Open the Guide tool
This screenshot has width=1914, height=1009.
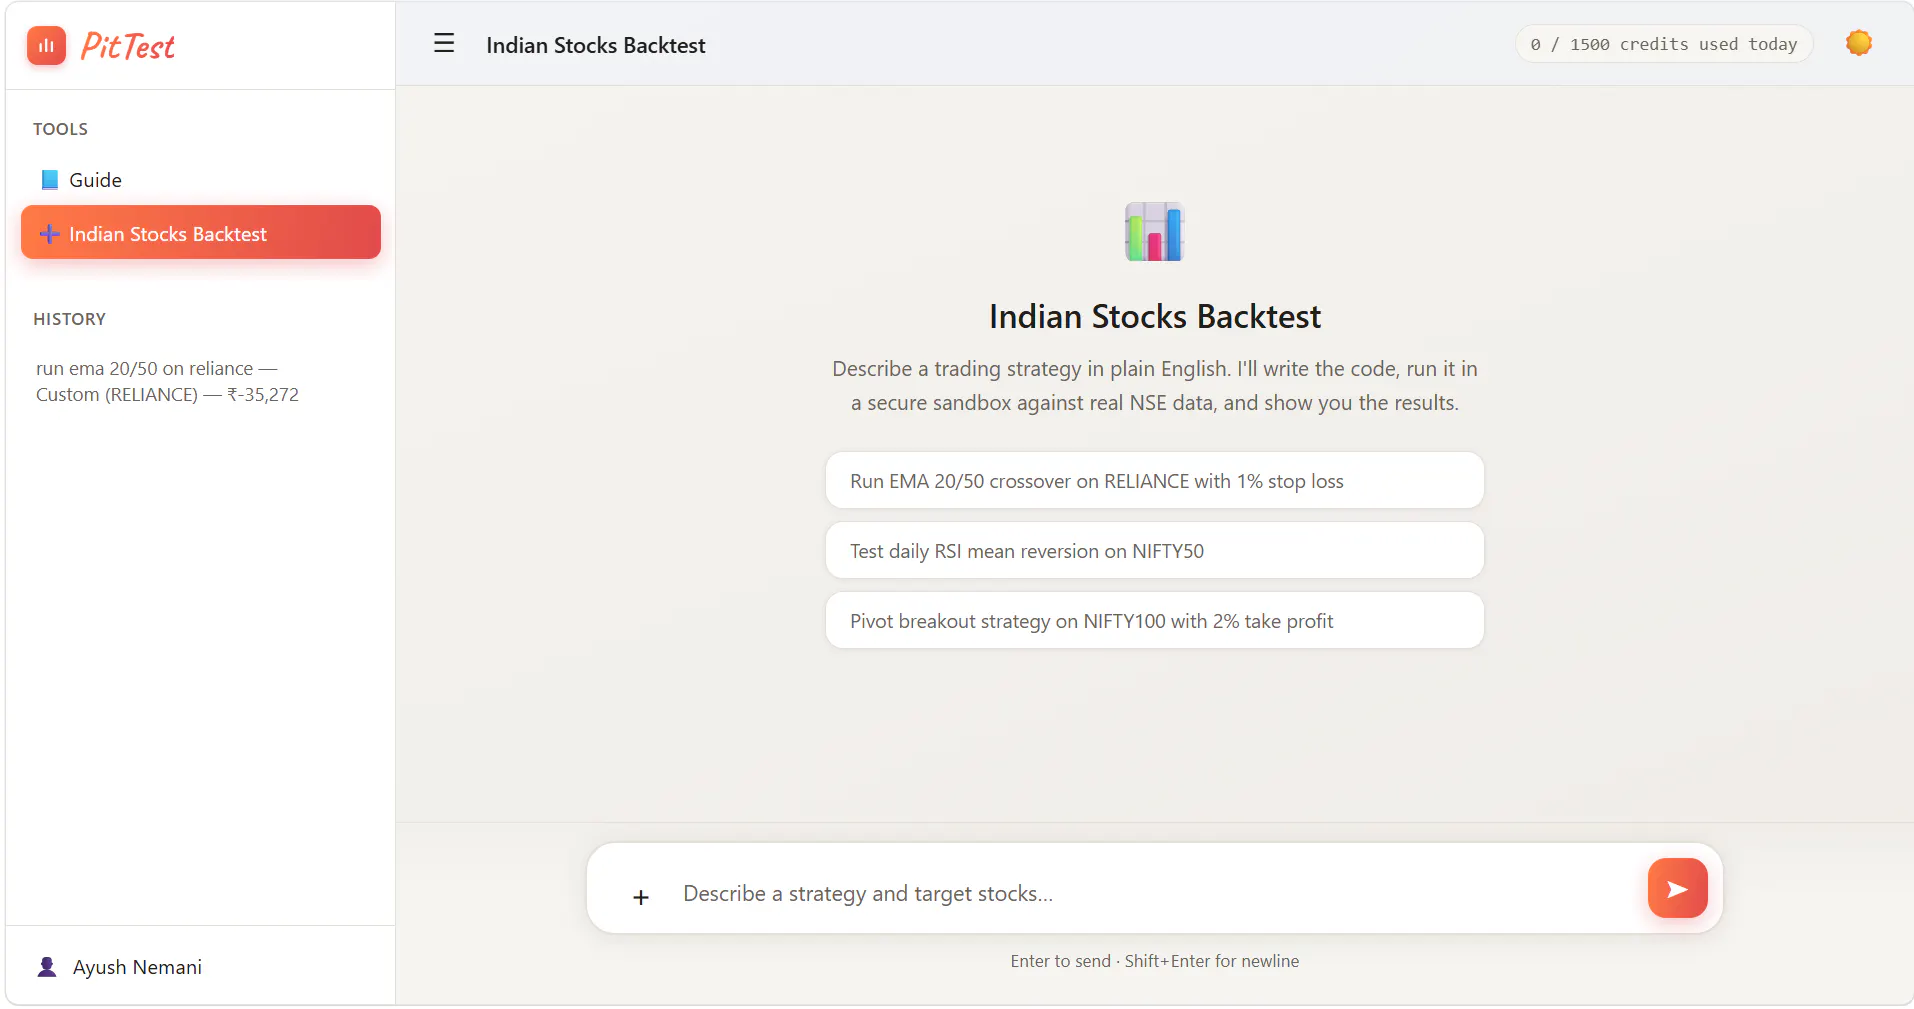click(x=201, y=180)
